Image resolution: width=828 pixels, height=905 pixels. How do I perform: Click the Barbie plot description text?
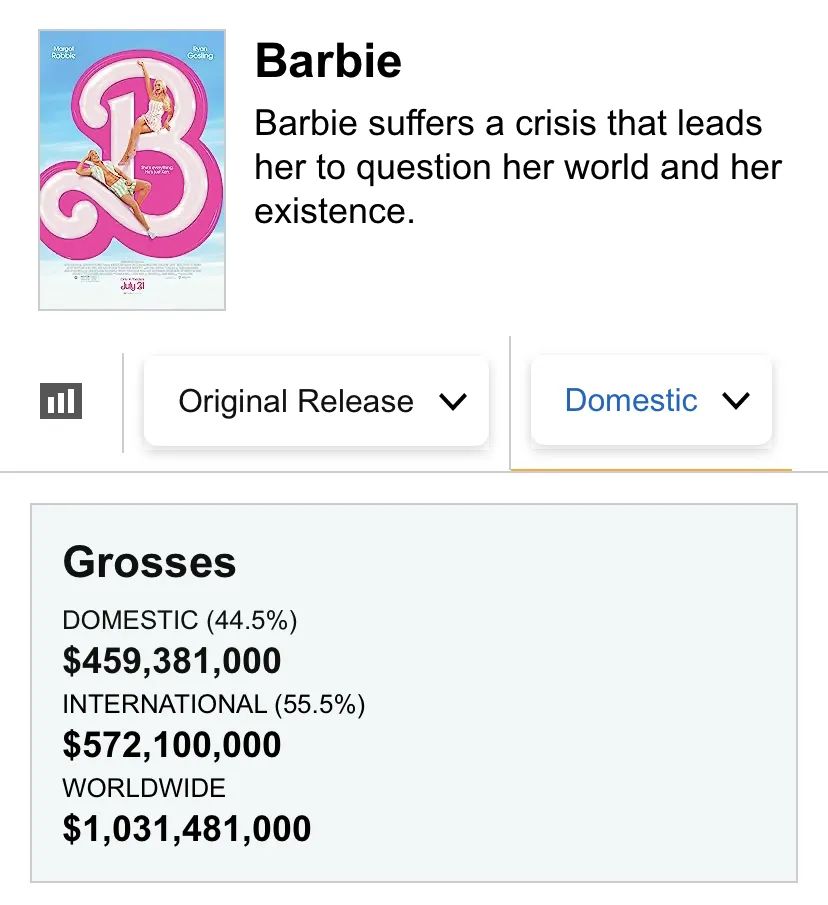(517, 167)
